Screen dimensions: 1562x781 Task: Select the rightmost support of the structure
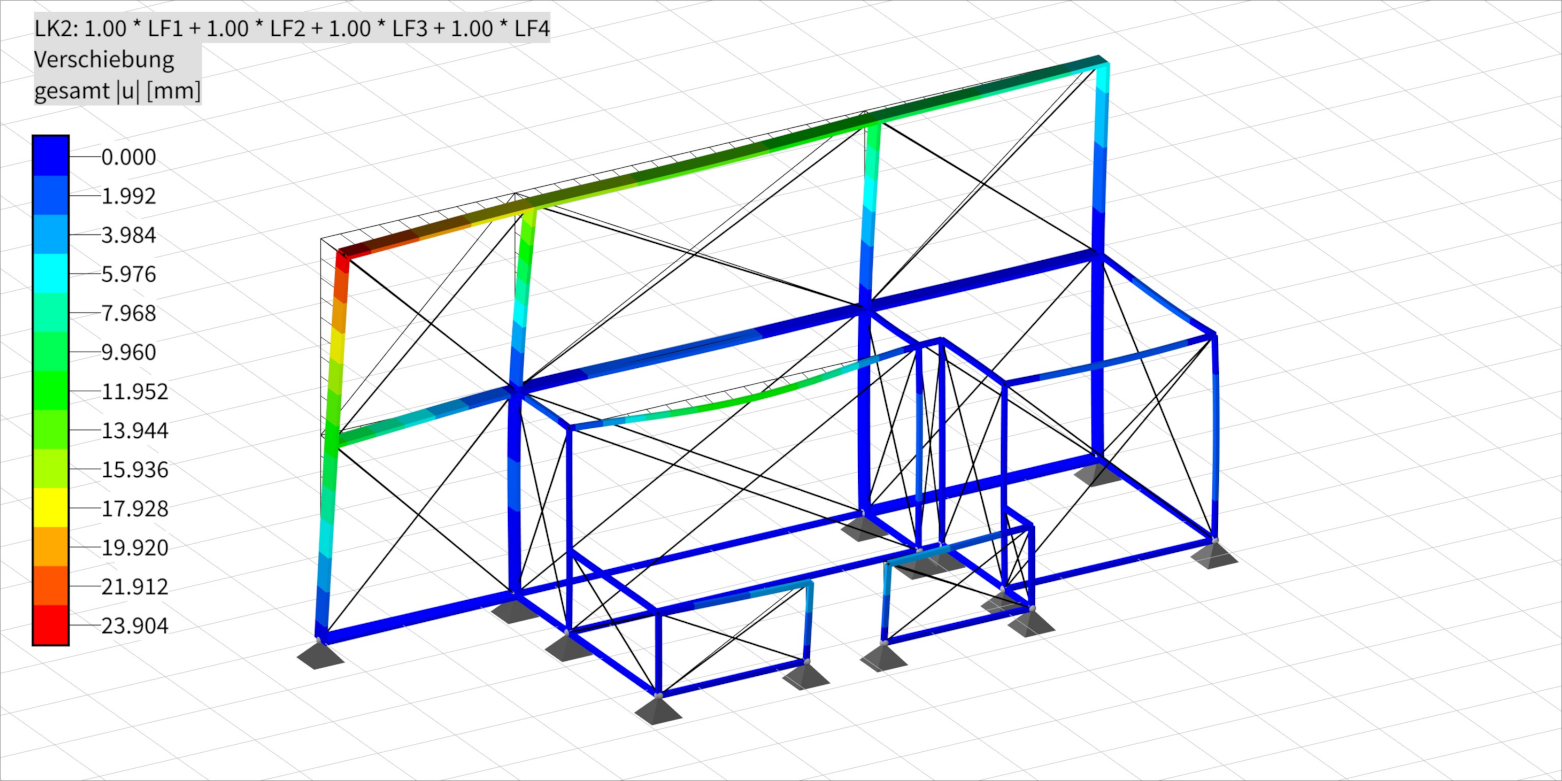pyautogui.click(x=1214, y=556)
